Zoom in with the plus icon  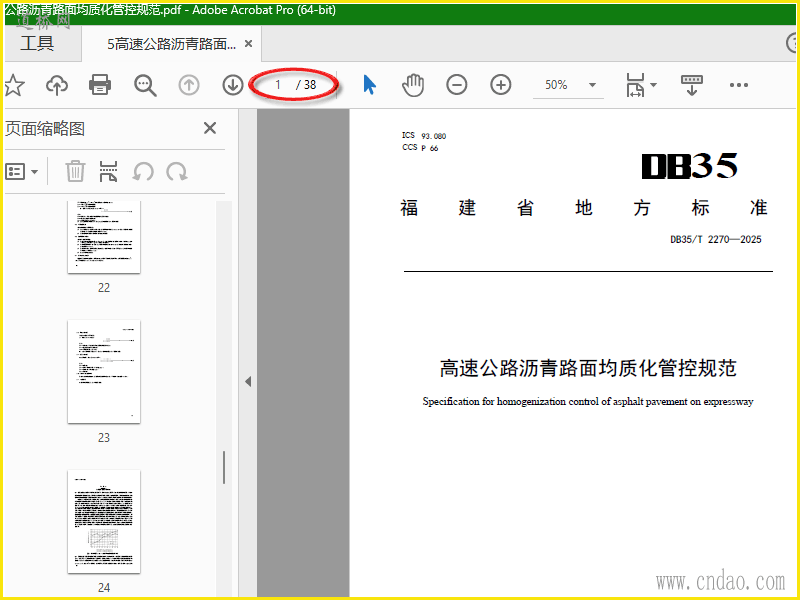point(501,85)
